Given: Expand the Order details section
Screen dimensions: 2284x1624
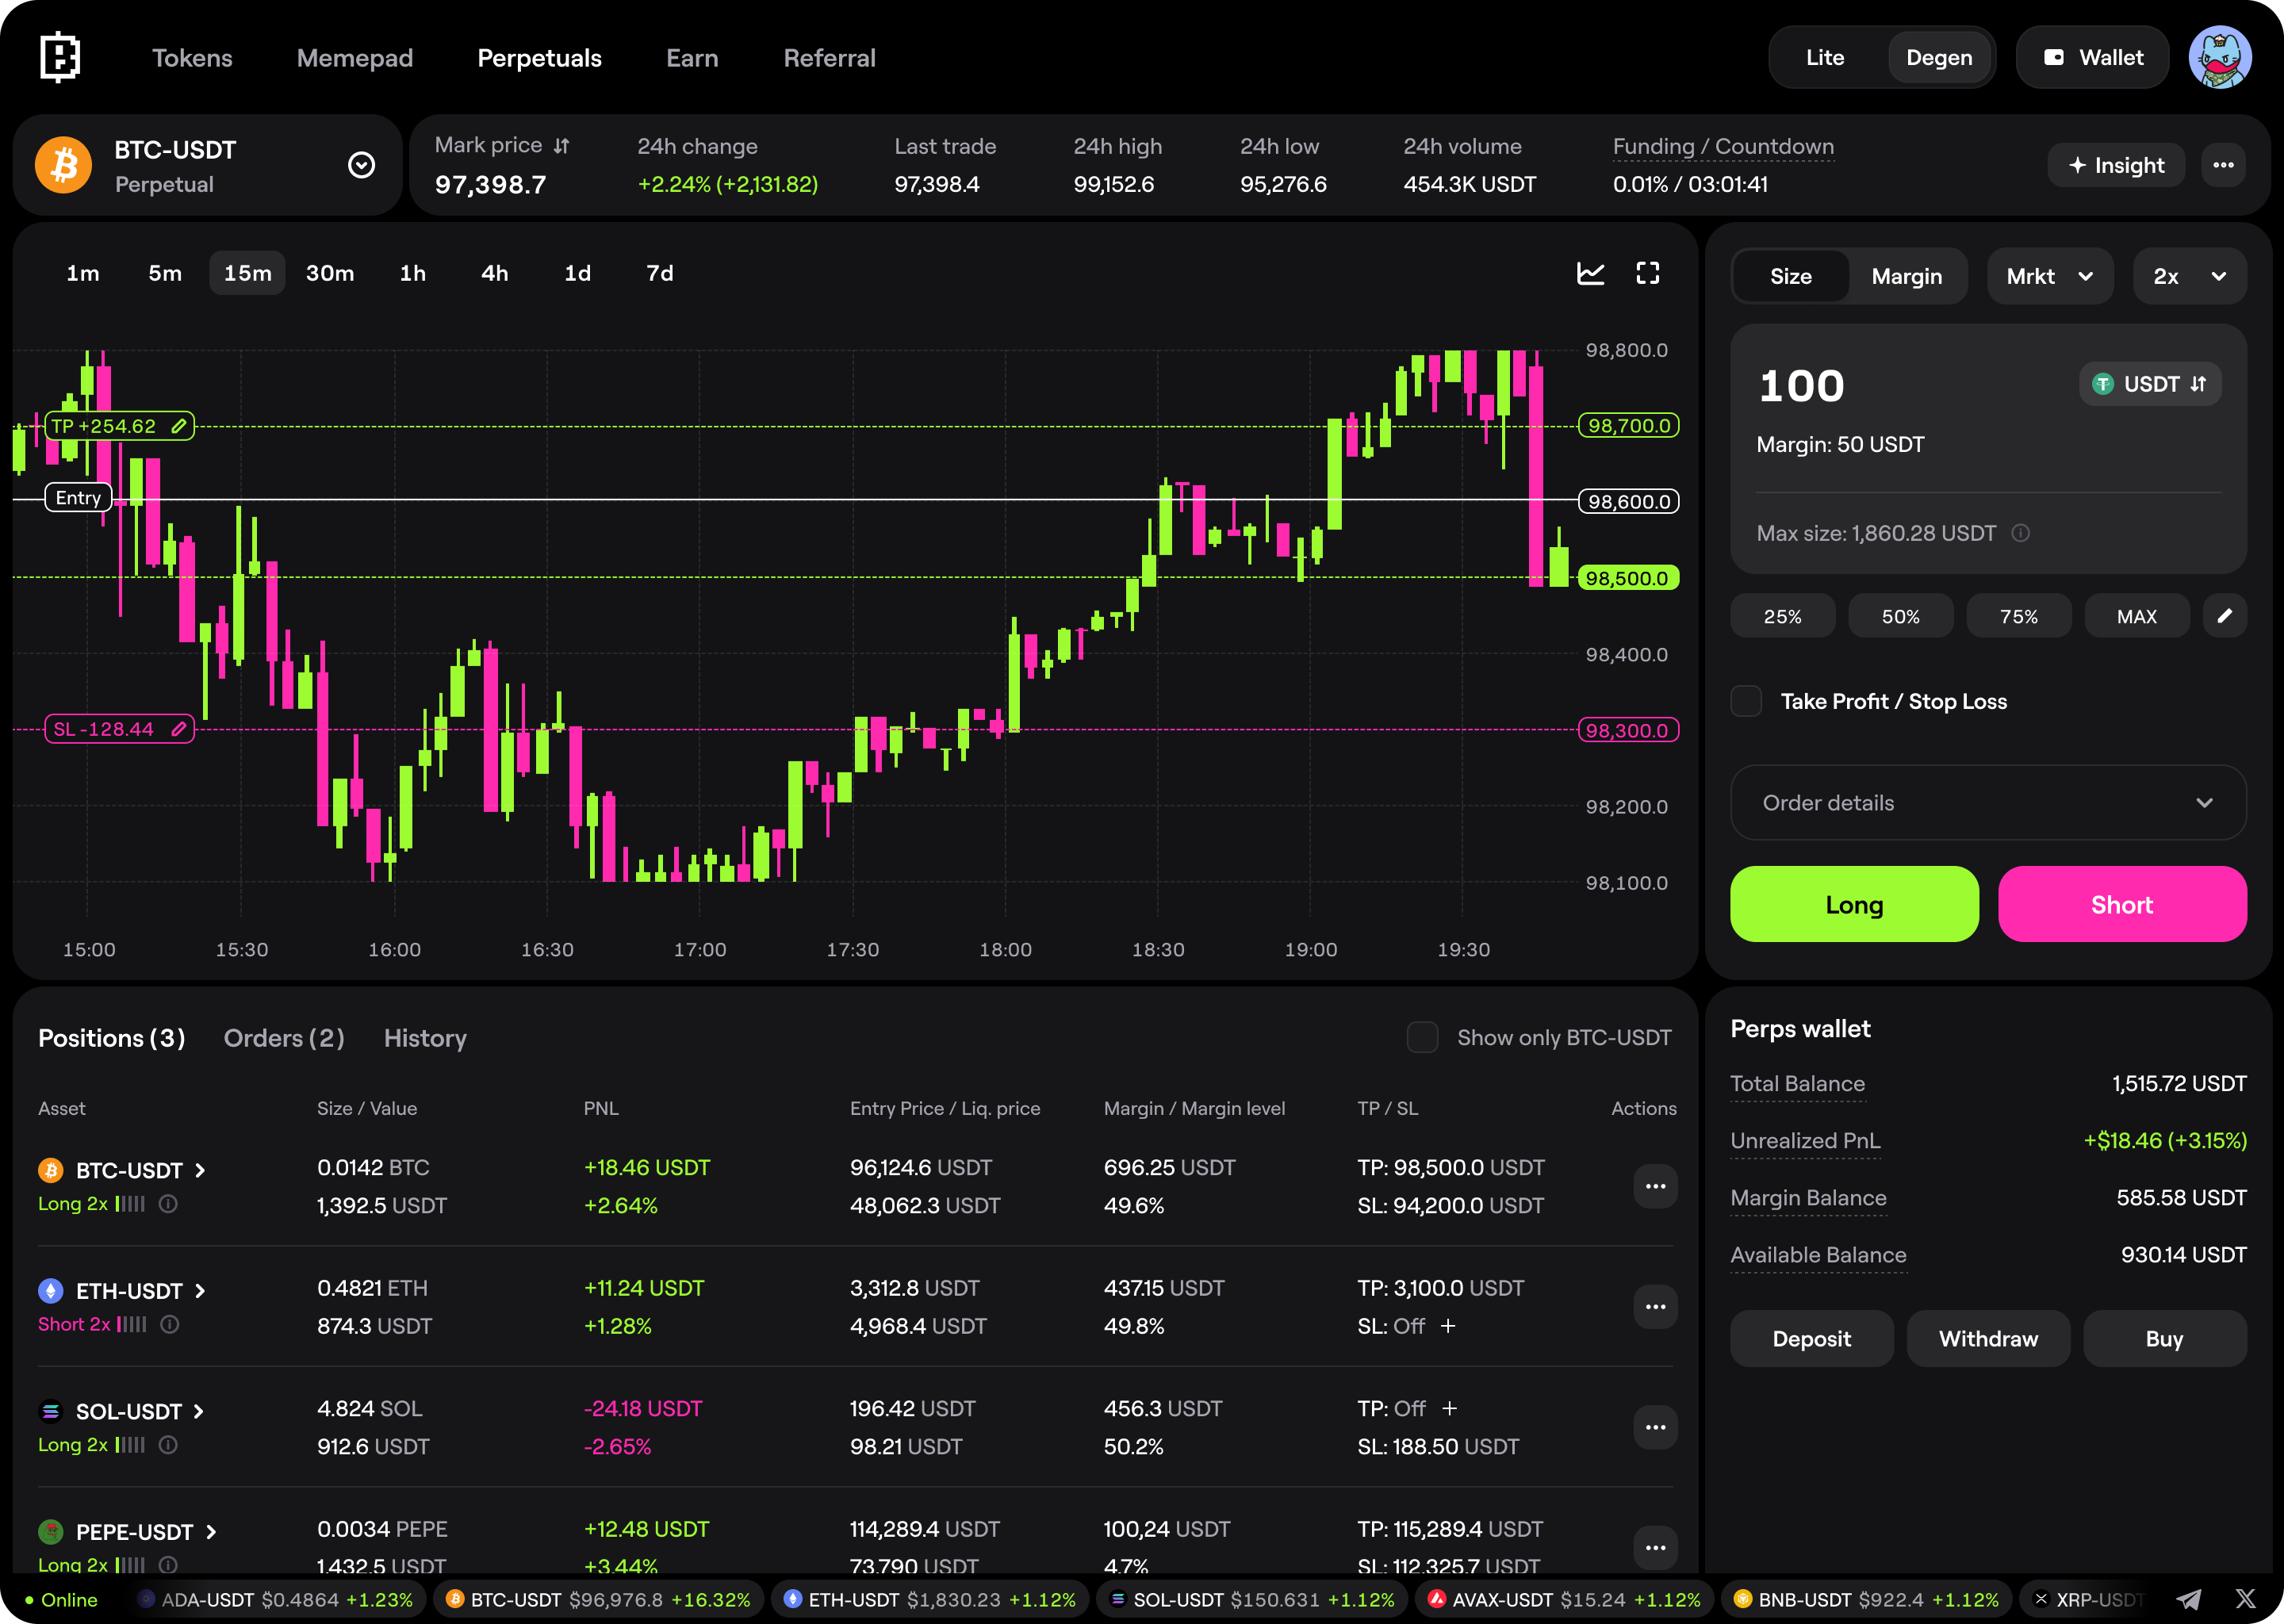Looking at the screenshot, I should [1987, 803].
